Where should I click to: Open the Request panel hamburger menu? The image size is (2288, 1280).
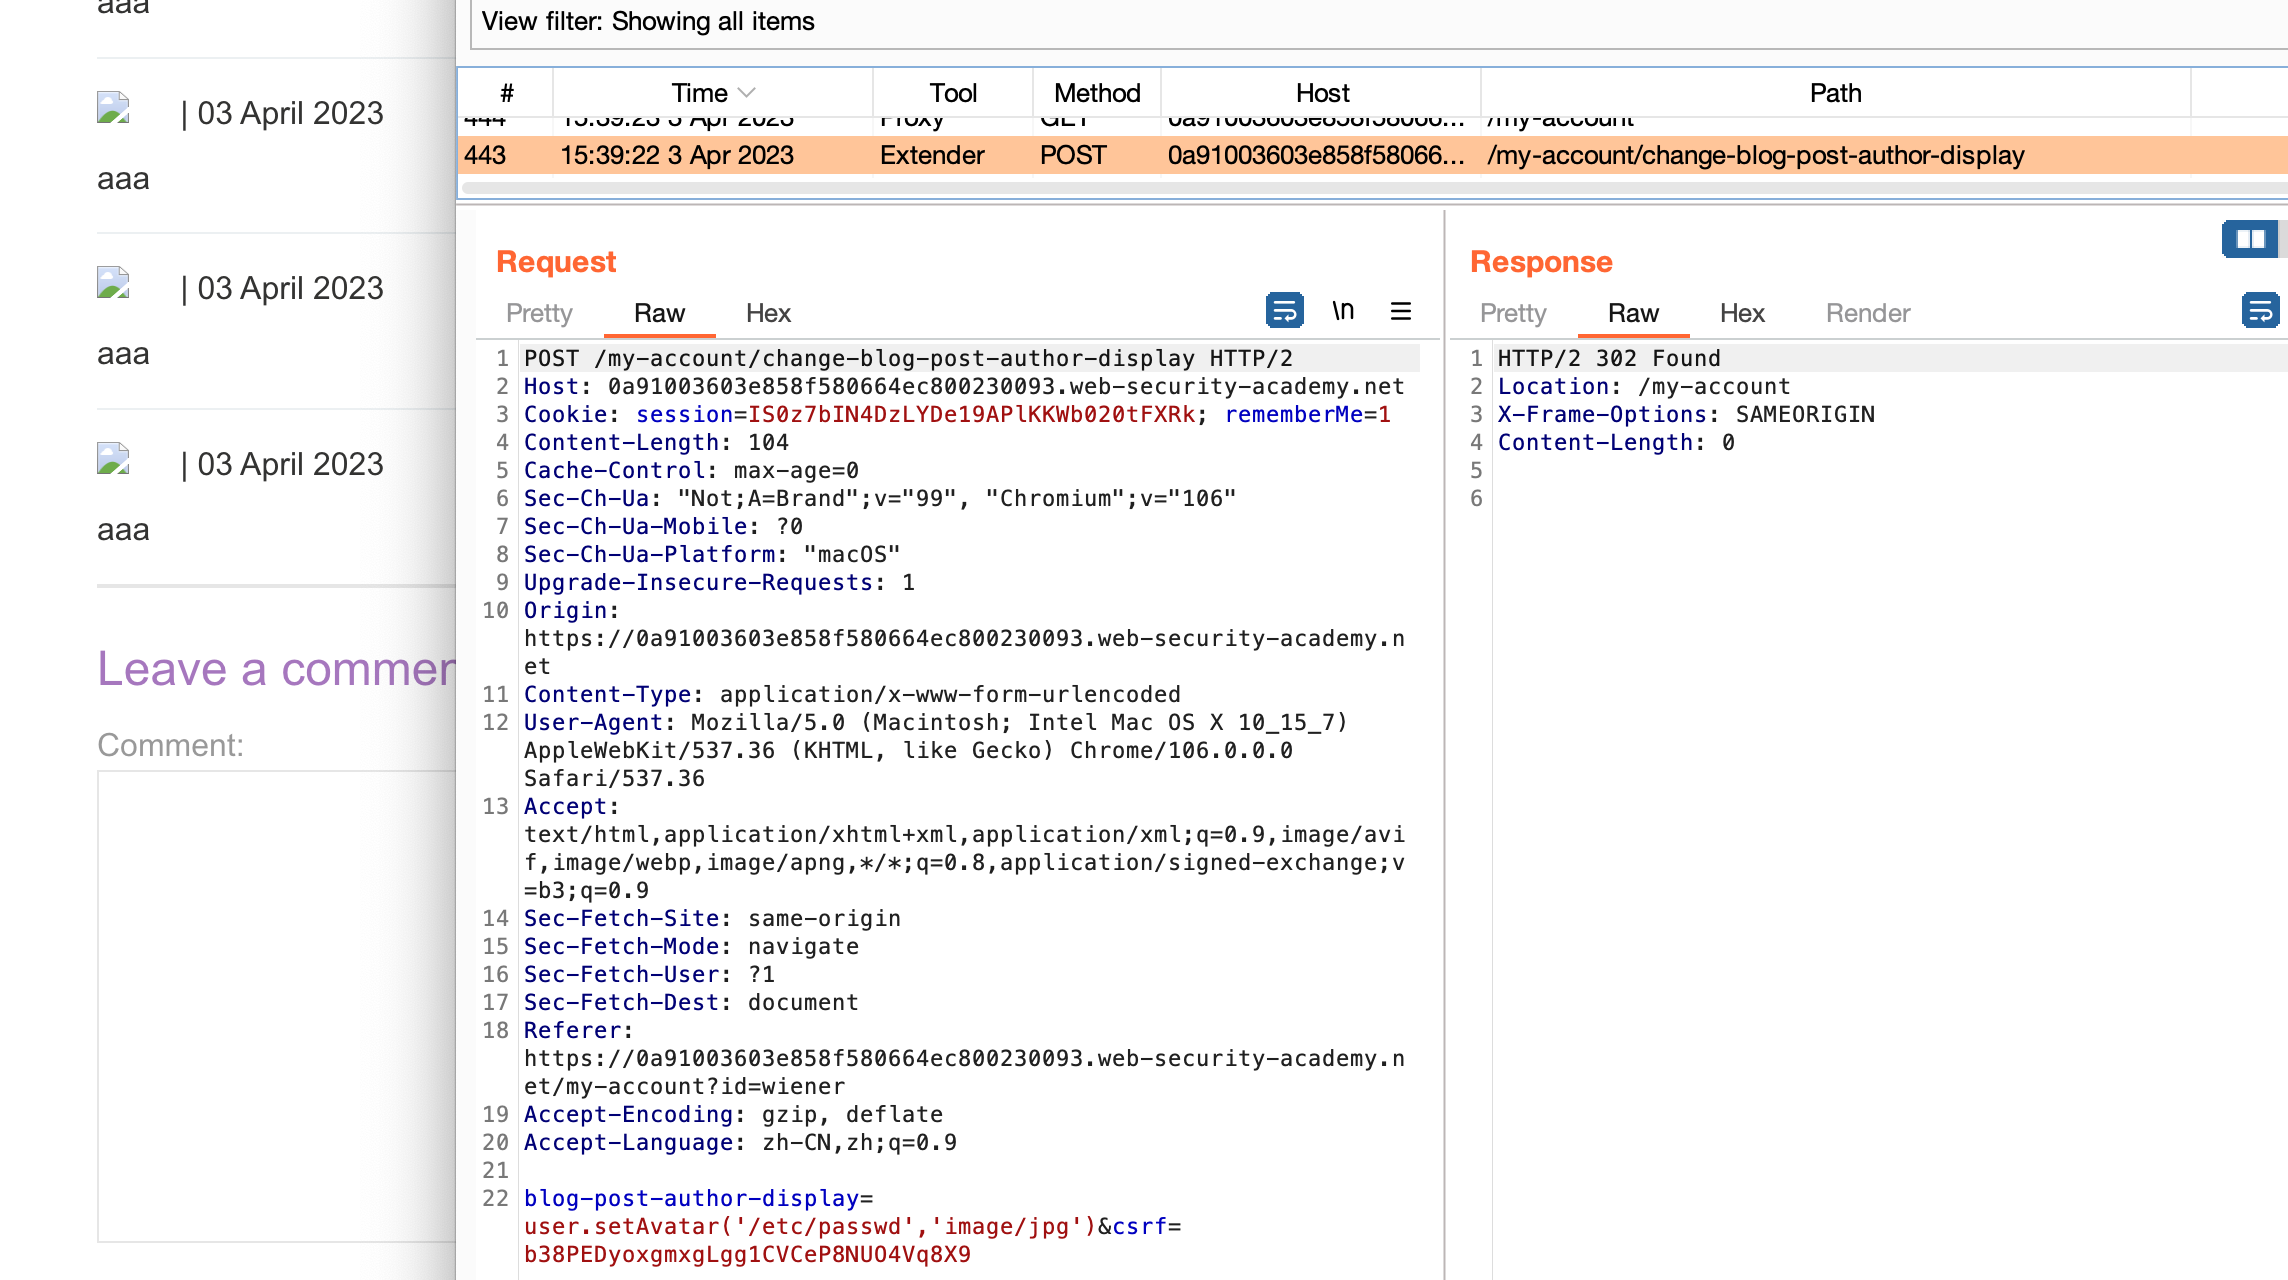click(1400, 311)
